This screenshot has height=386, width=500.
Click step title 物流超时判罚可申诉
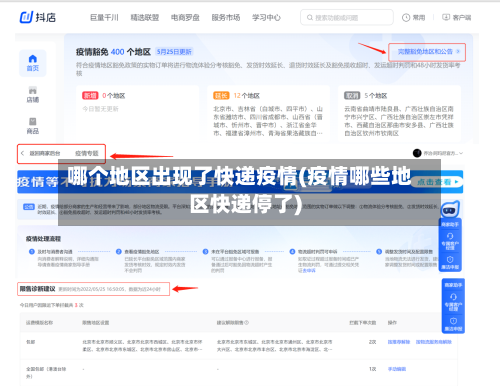tap(317, 252)
